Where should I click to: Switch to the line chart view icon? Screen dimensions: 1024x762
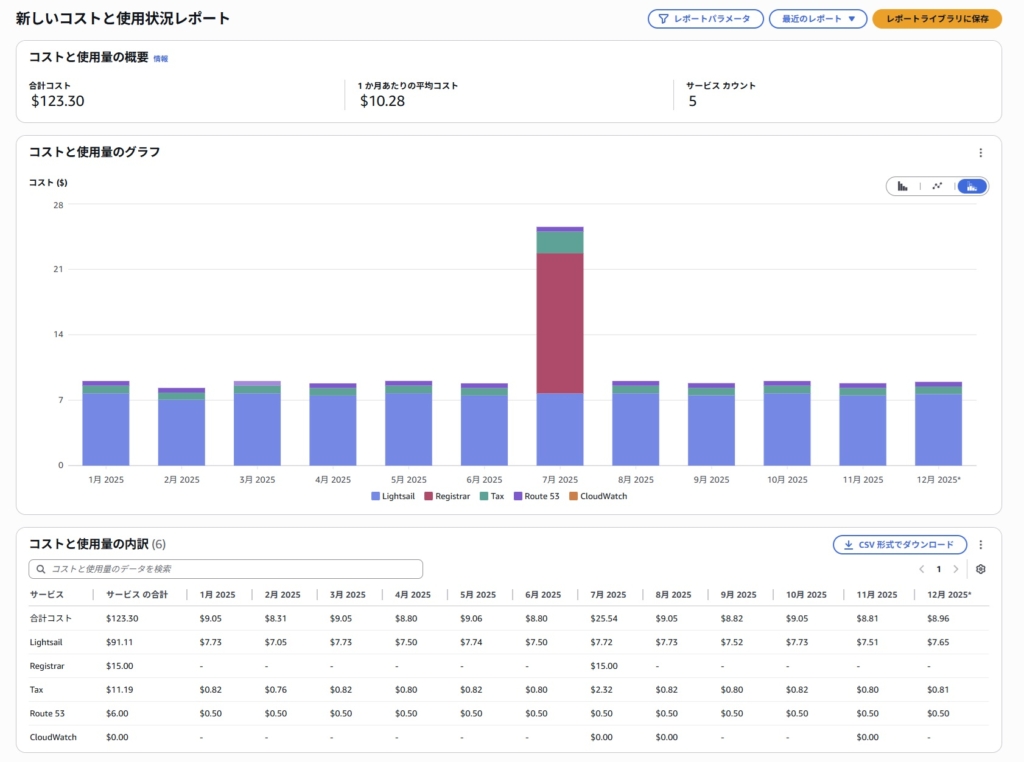point(937,186)
